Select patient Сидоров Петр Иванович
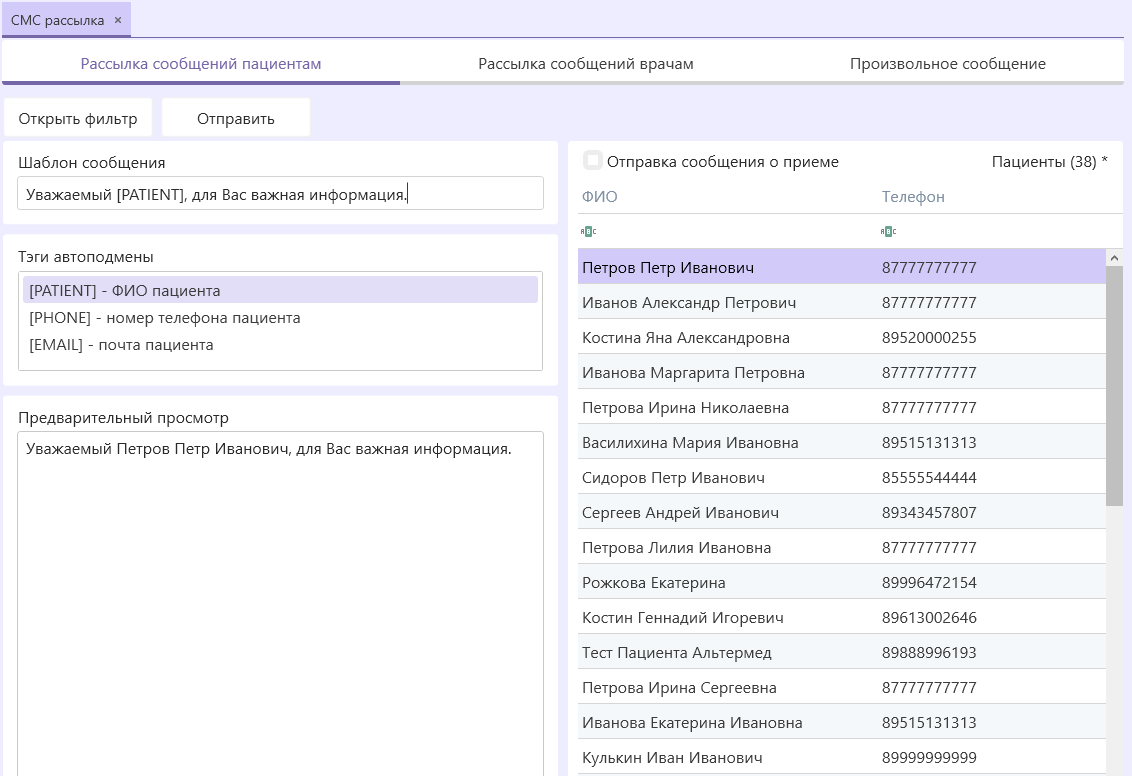 click(x=842, y=477)
